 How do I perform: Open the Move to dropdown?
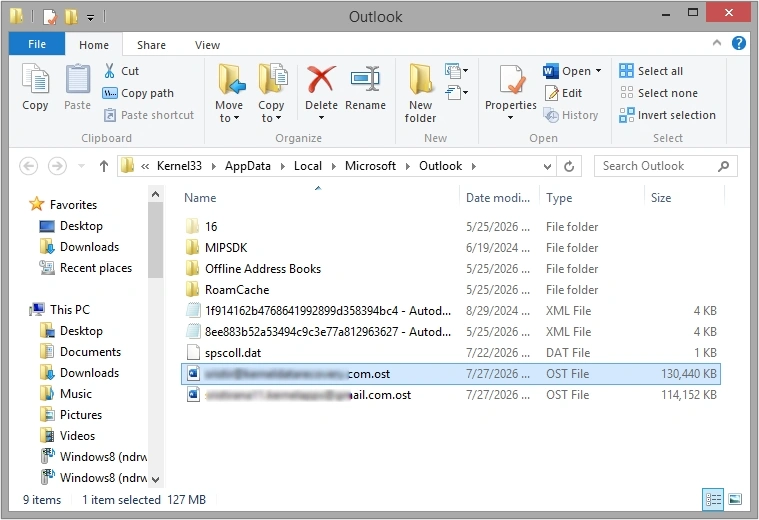coord(229,112)
